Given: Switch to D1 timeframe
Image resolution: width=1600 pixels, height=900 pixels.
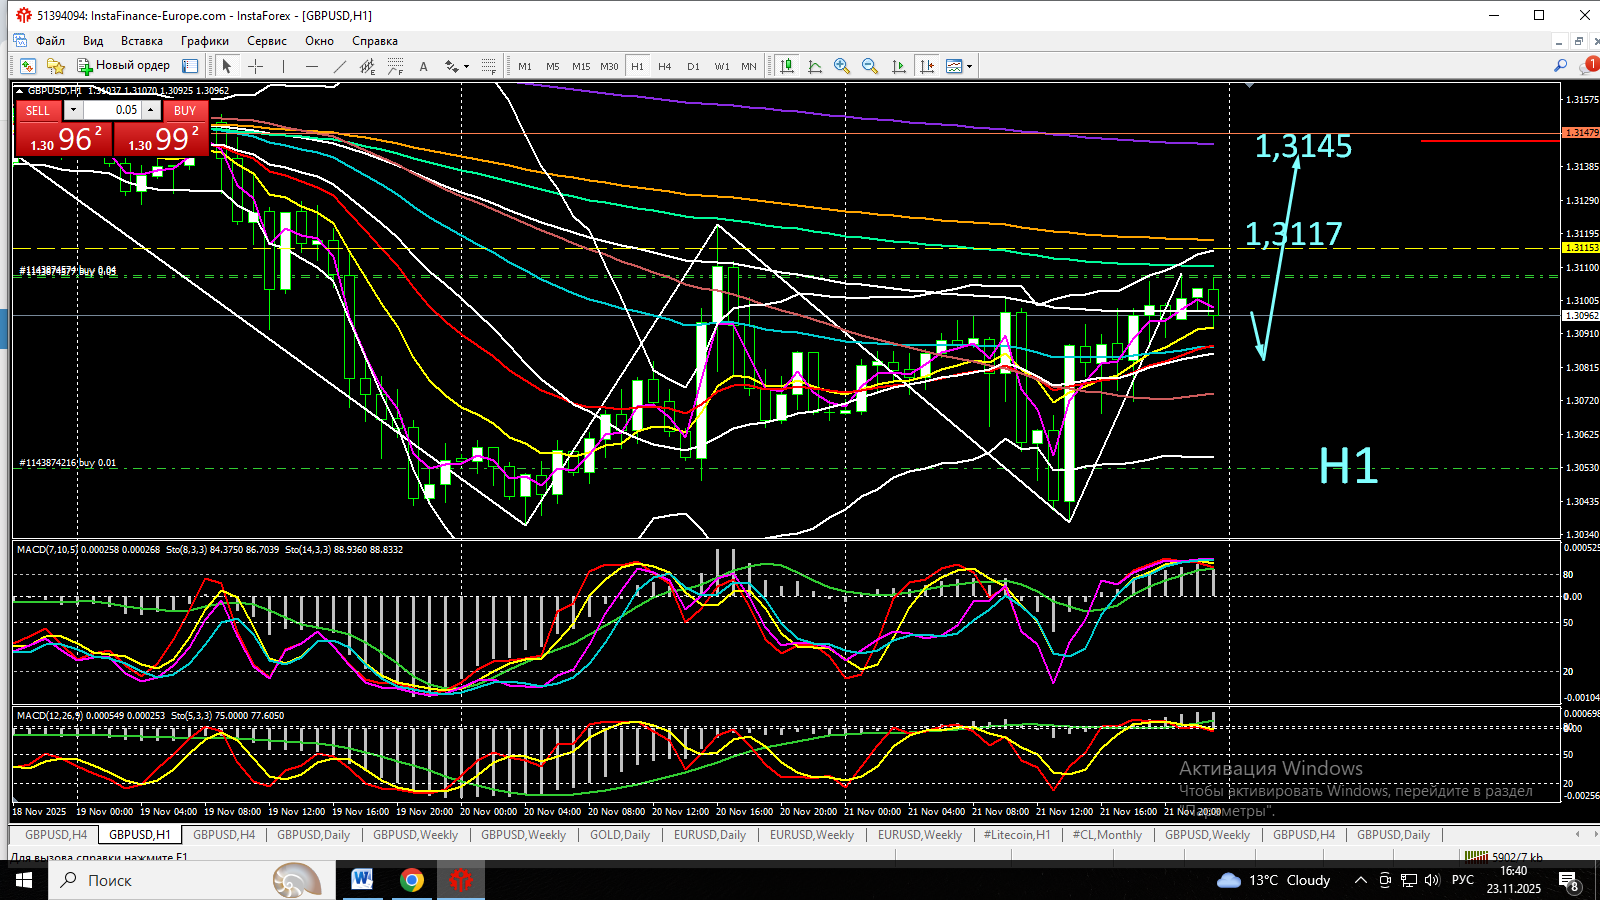Looking at the screenshot, I should [x=693, y=66].
